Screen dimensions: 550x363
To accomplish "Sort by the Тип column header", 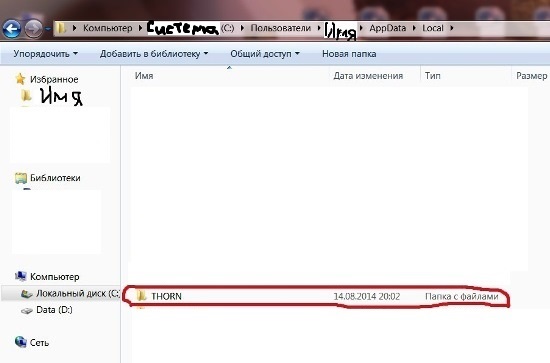I will [432, 76].
